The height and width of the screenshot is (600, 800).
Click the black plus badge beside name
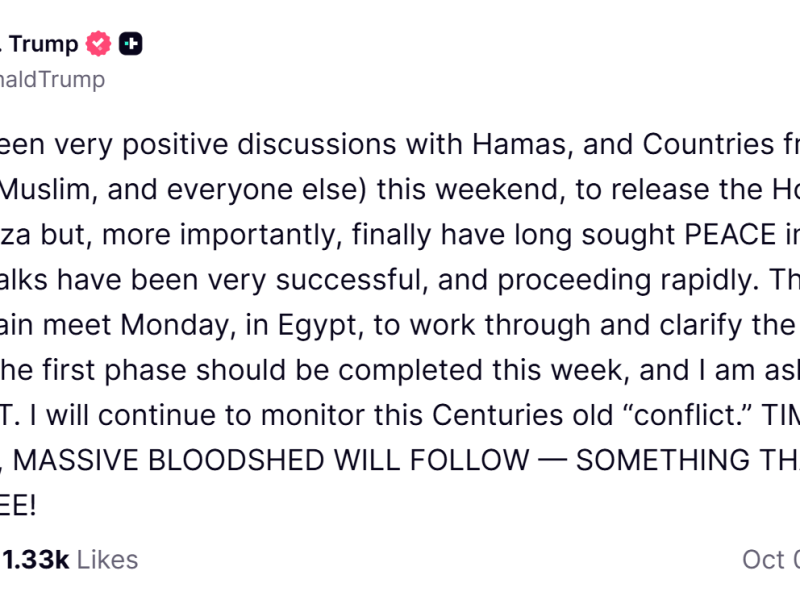pos(131,44)
